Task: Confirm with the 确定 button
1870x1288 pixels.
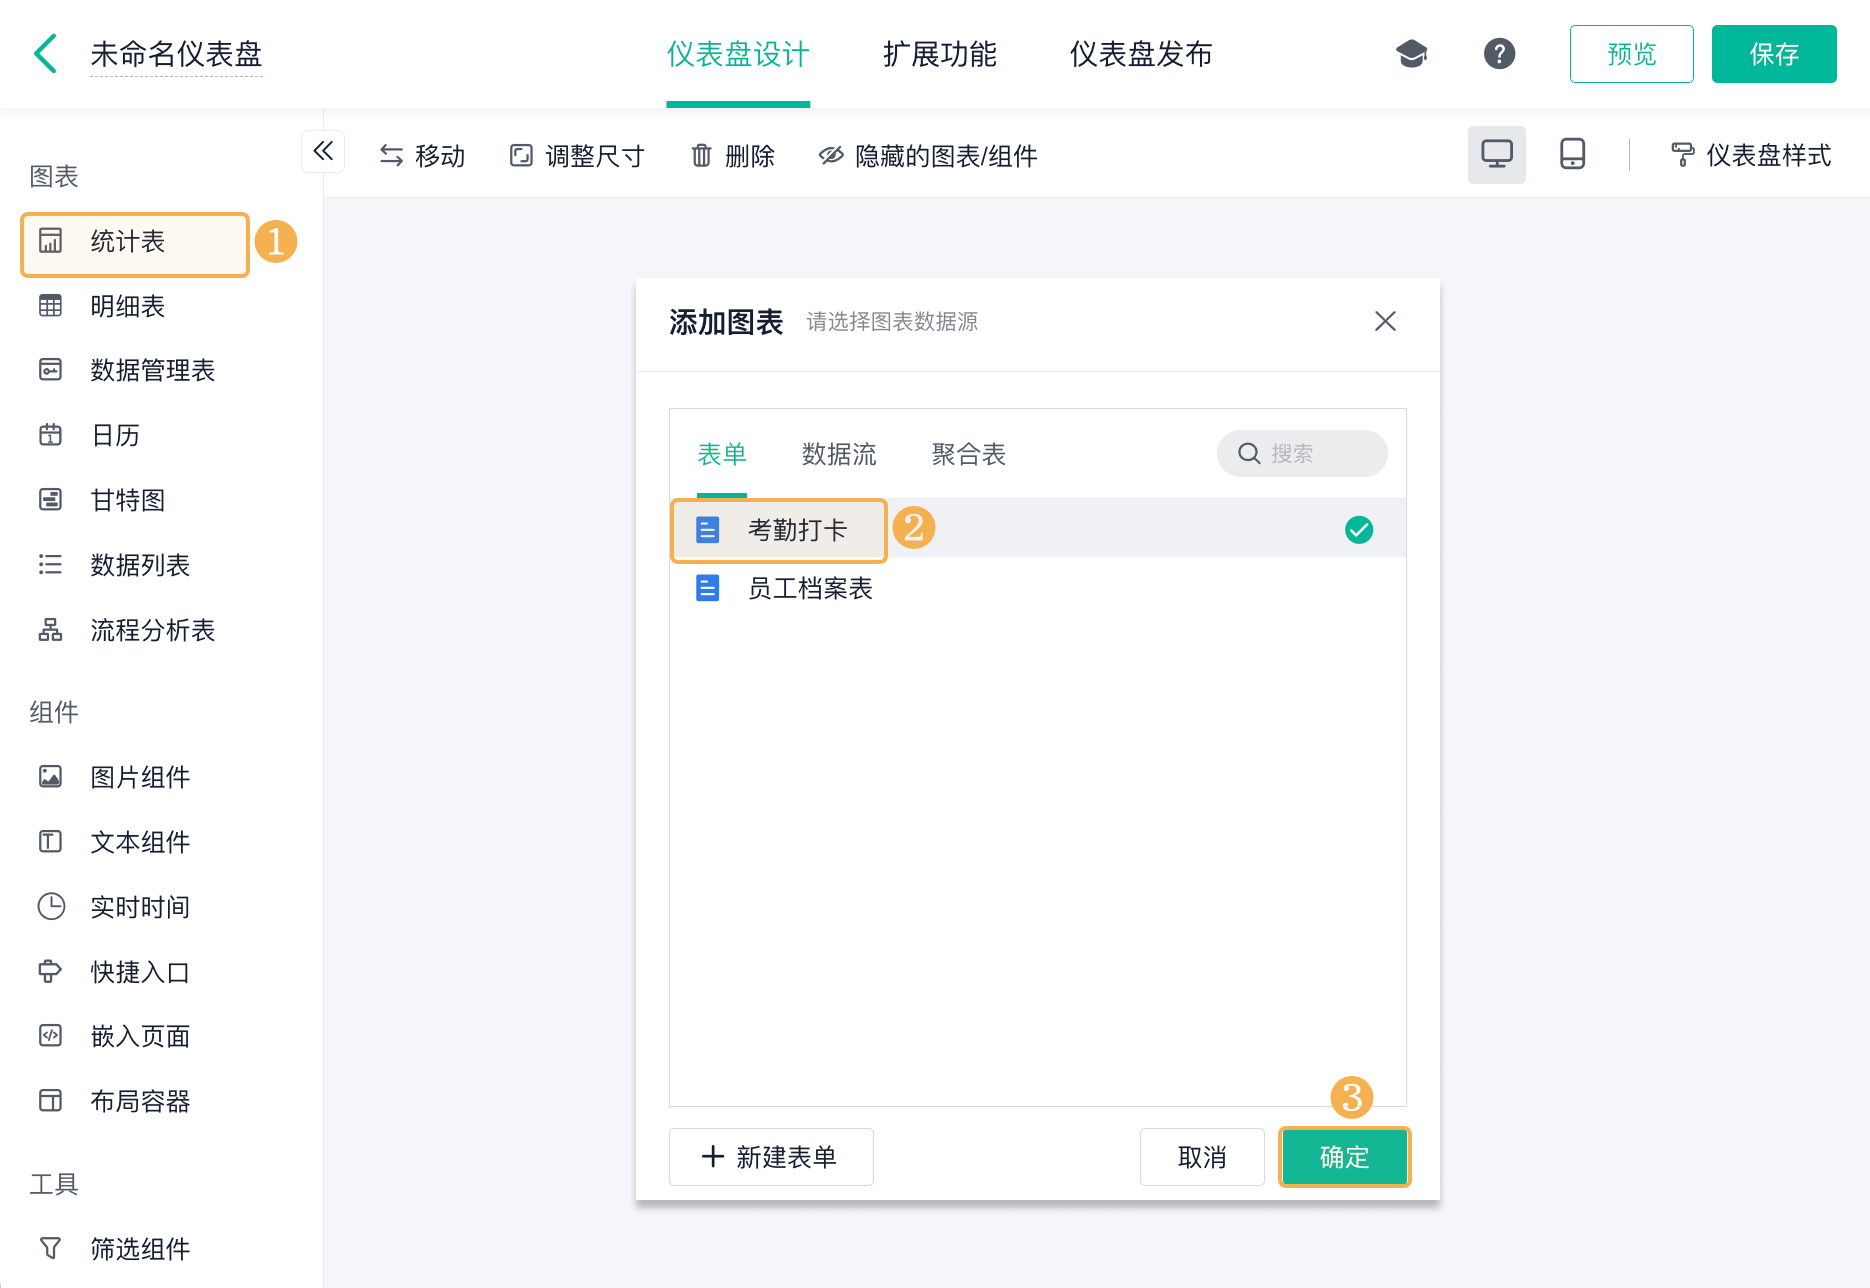Action: pyautogui.click(x=1344, y=1157)
